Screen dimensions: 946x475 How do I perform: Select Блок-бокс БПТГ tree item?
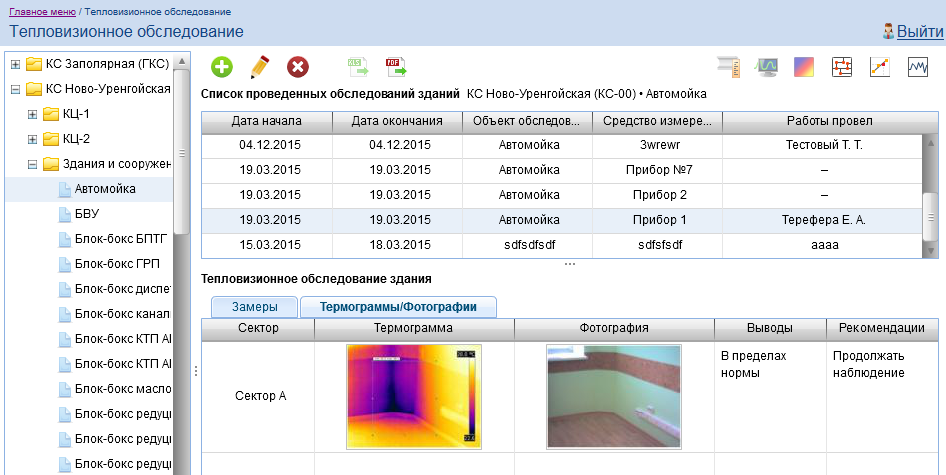coord(121,239)
